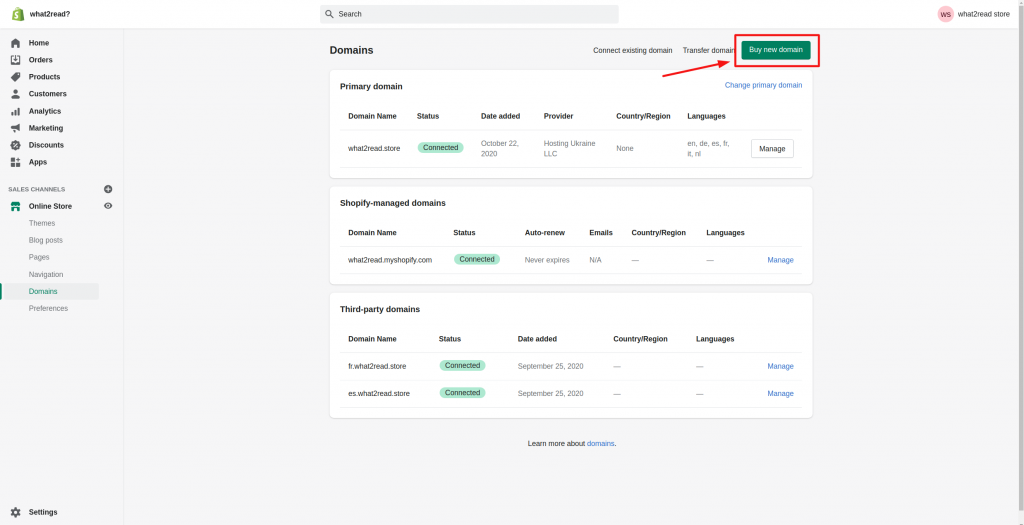Screen dimensions: 1024x525
Task: Manage the fr.what2read.store domain
Action: click(x=780, y=366)
